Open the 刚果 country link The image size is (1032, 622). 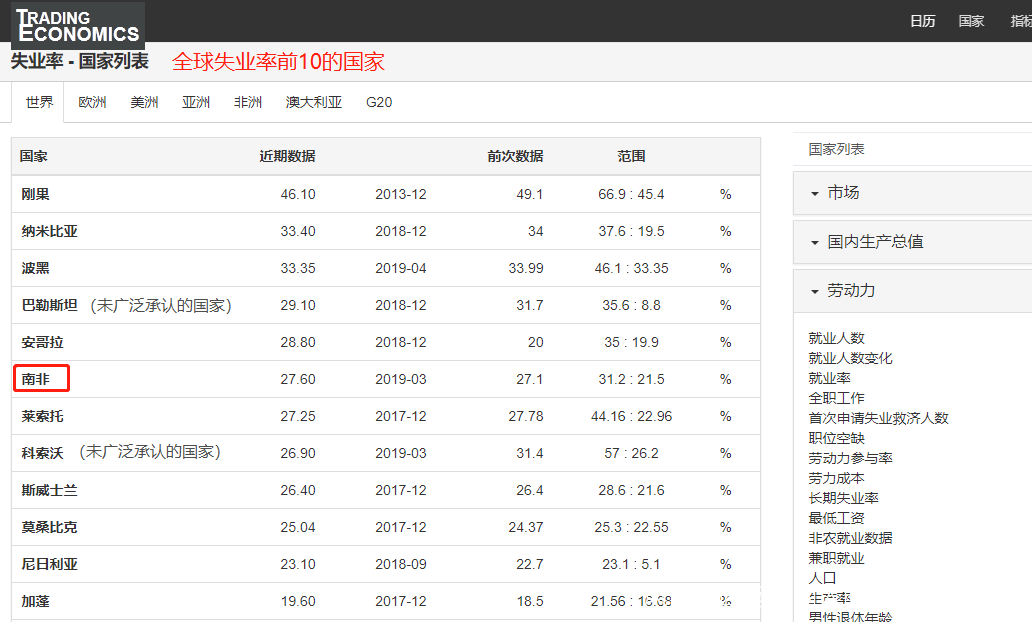click(x=36, y=194)
